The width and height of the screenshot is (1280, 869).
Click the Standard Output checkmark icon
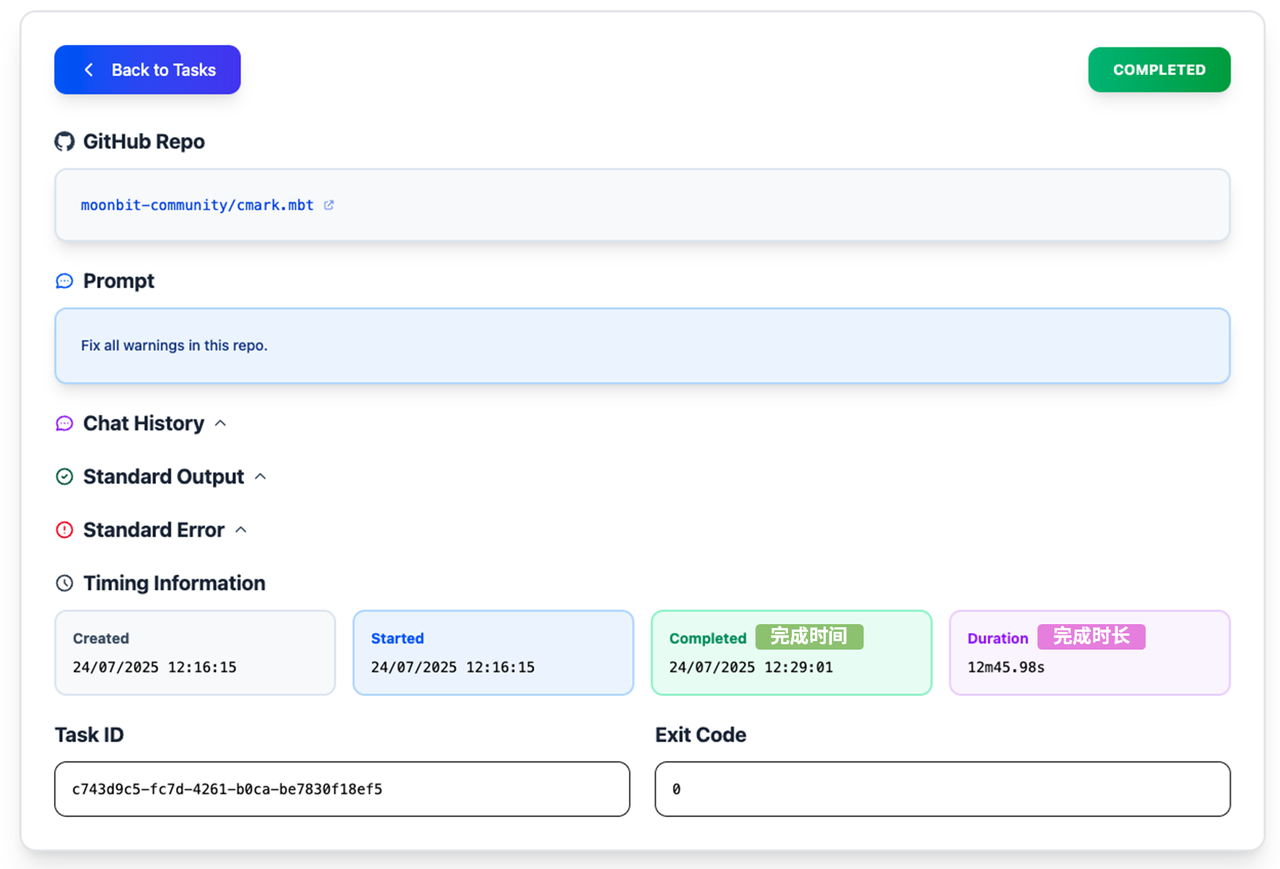[65, 477]
